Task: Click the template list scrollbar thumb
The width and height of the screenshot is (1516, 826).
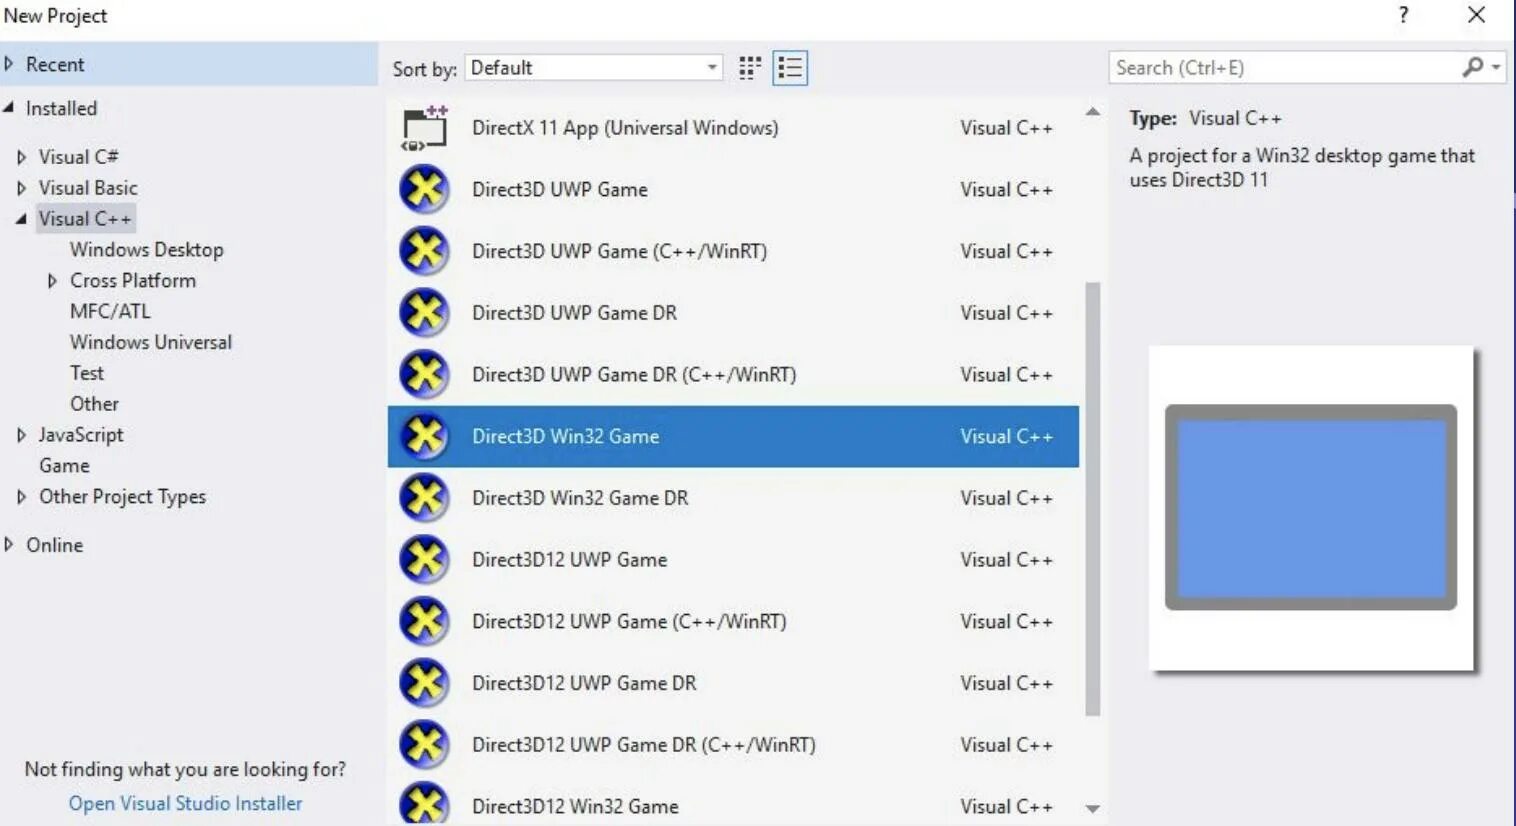Action: (1093, 499)
